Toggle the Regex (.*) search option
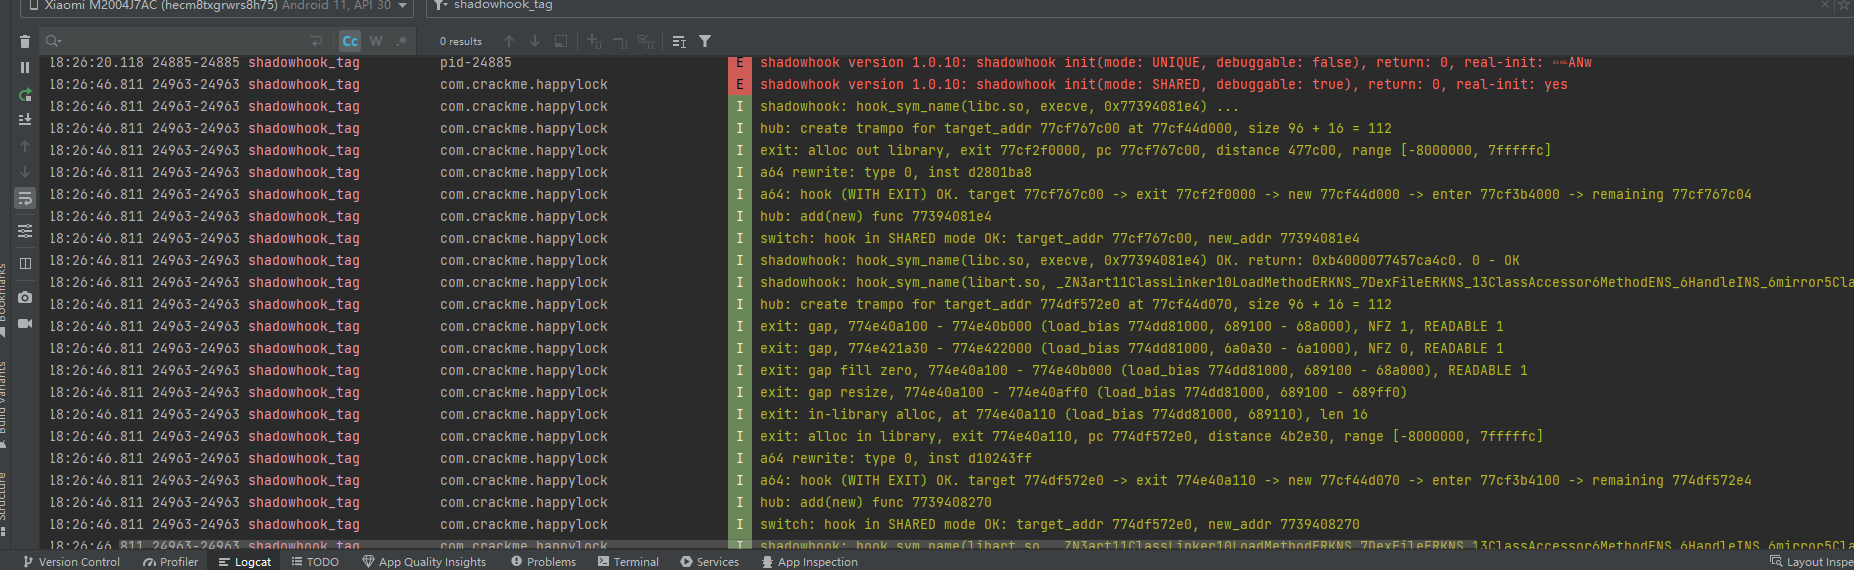 (402, 41)
